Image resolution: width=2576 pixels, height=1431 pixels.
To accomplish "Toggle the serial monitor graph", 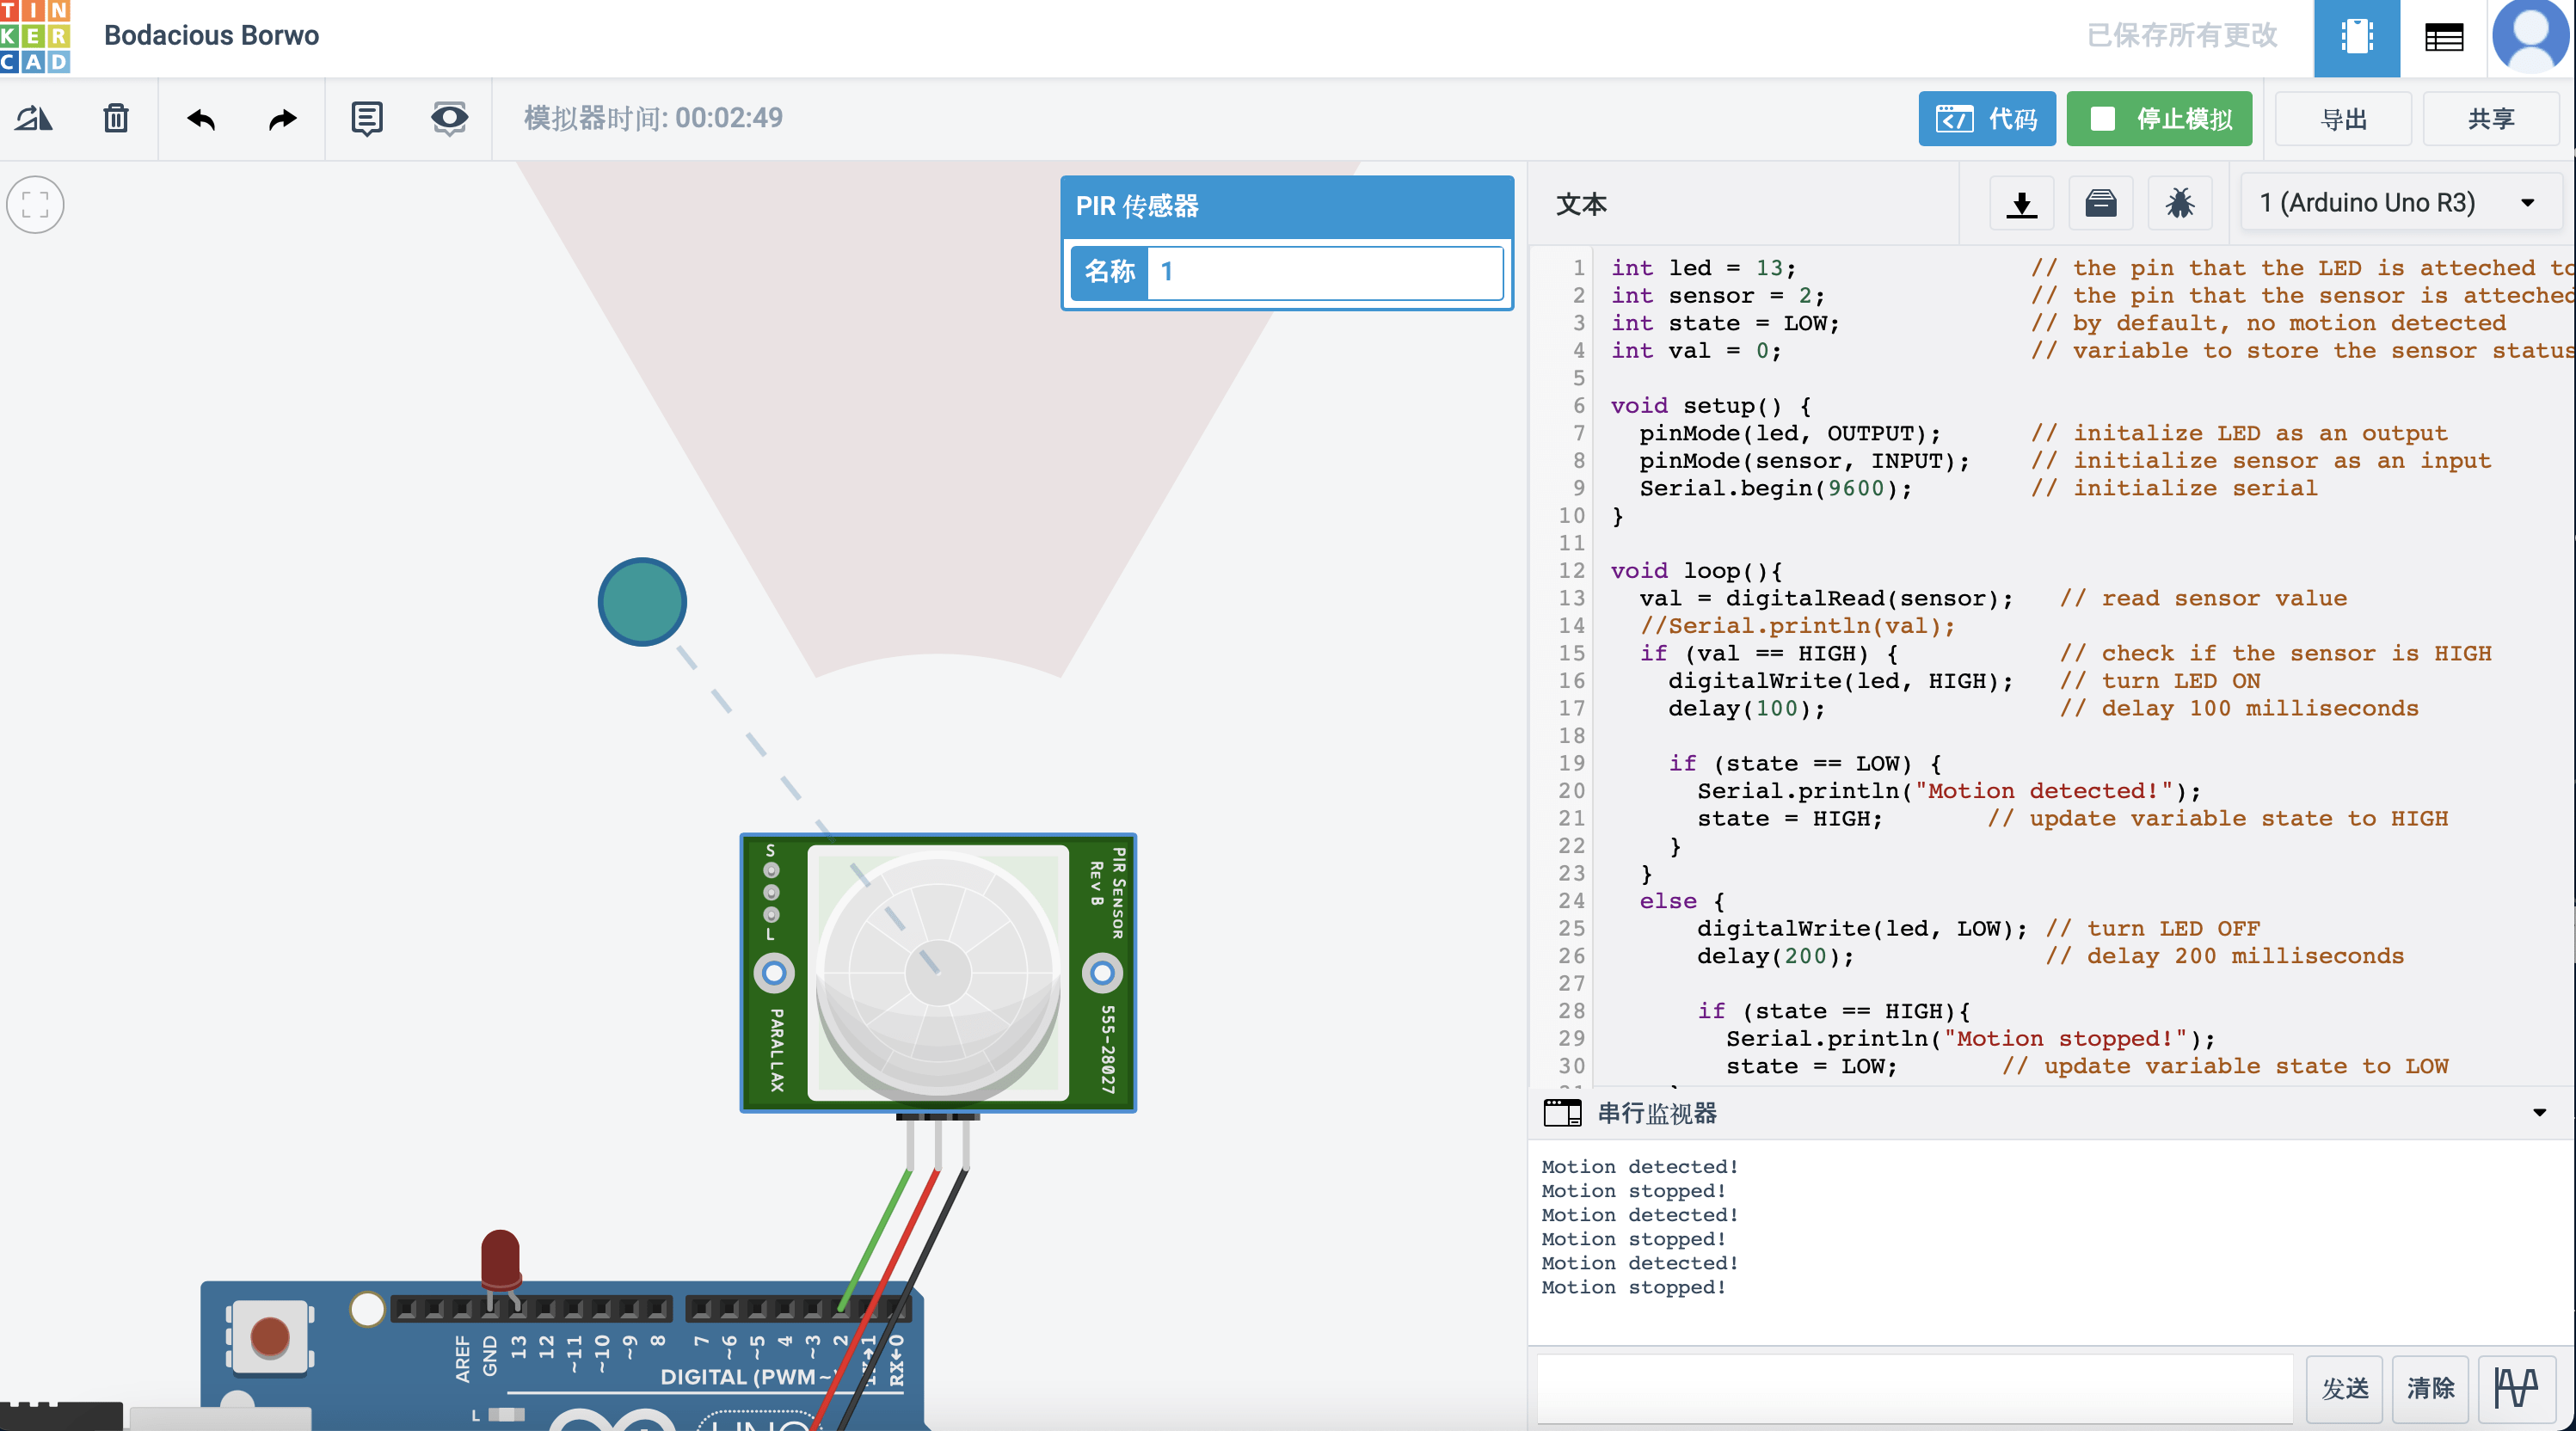I will tap(2516, 1388).
